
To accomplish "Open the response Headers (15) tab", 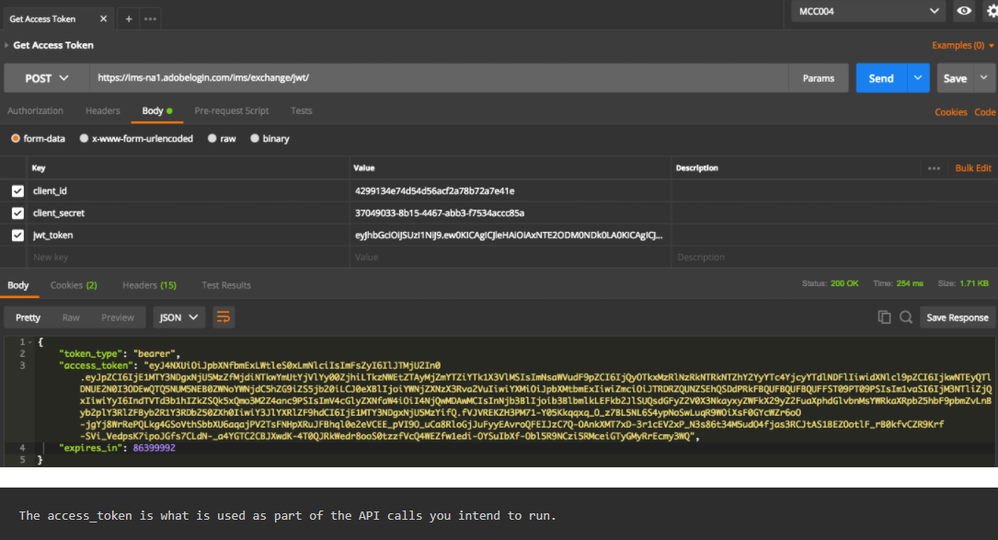I will click(x=149, y=285).
